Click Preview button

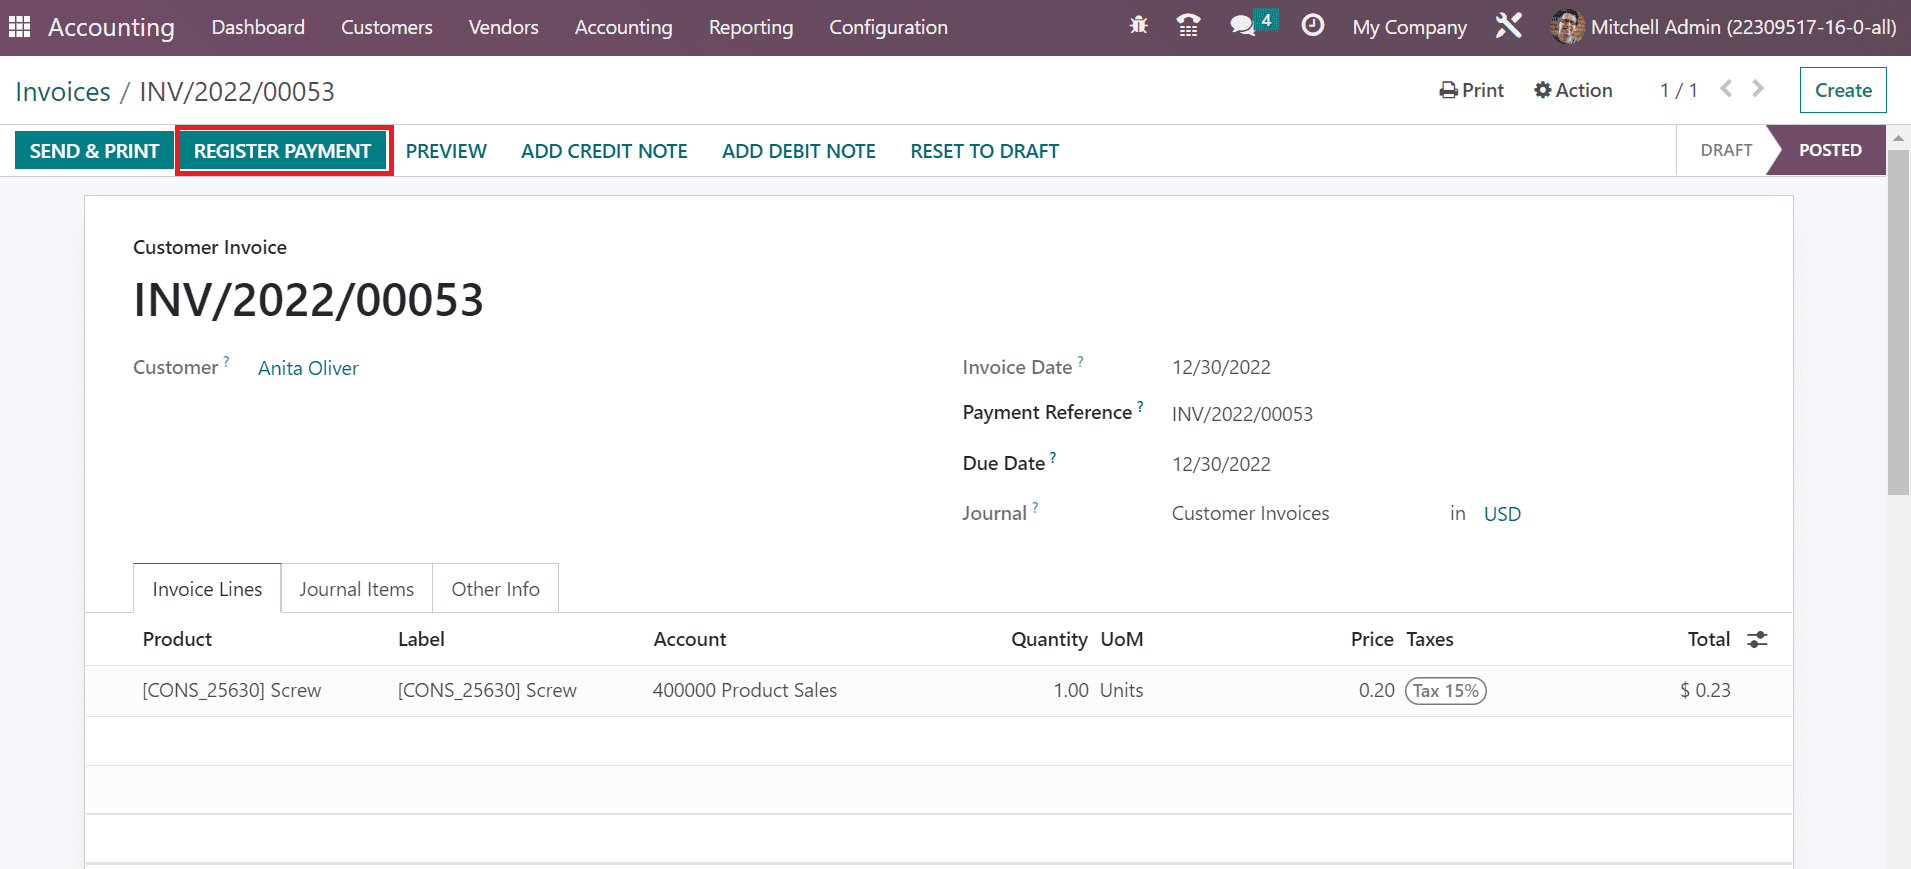click(x=446, y=151)
